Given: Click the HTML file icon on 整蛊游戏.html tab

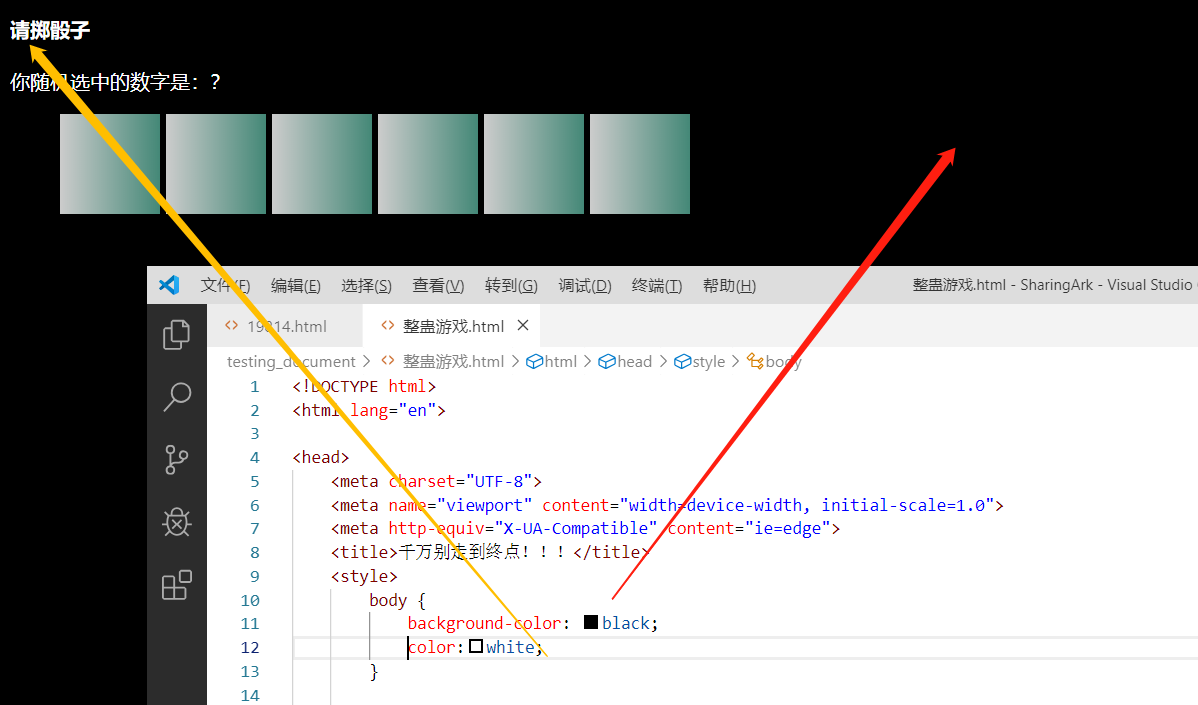Looking at the screenshot, I should point(388,325).
